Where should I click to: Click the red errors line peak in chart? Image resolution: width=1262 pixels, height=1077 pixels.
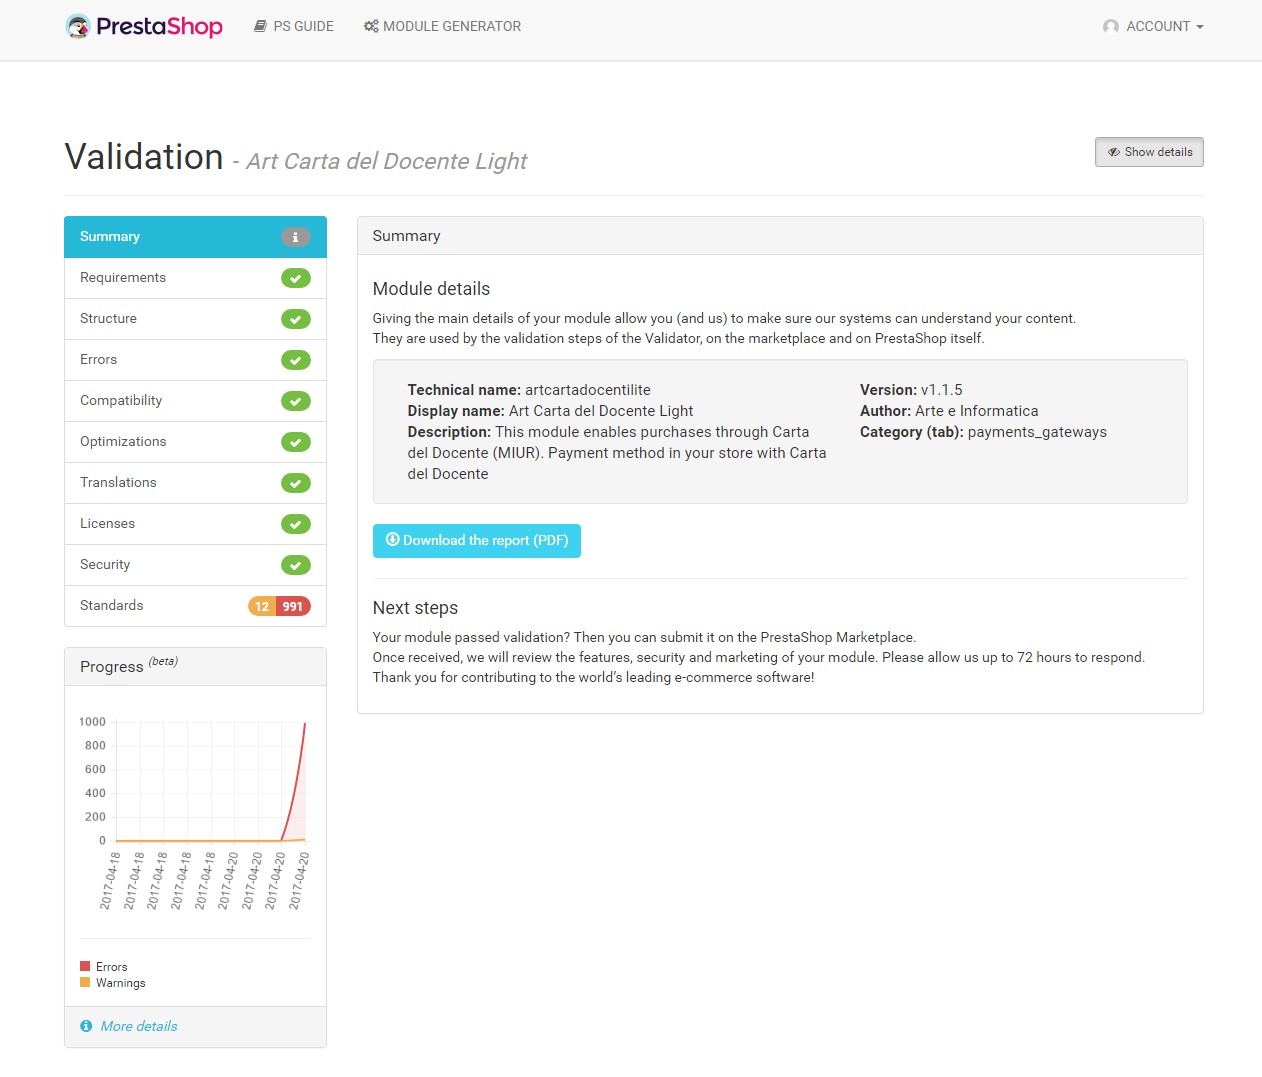(x=304, y=723)
